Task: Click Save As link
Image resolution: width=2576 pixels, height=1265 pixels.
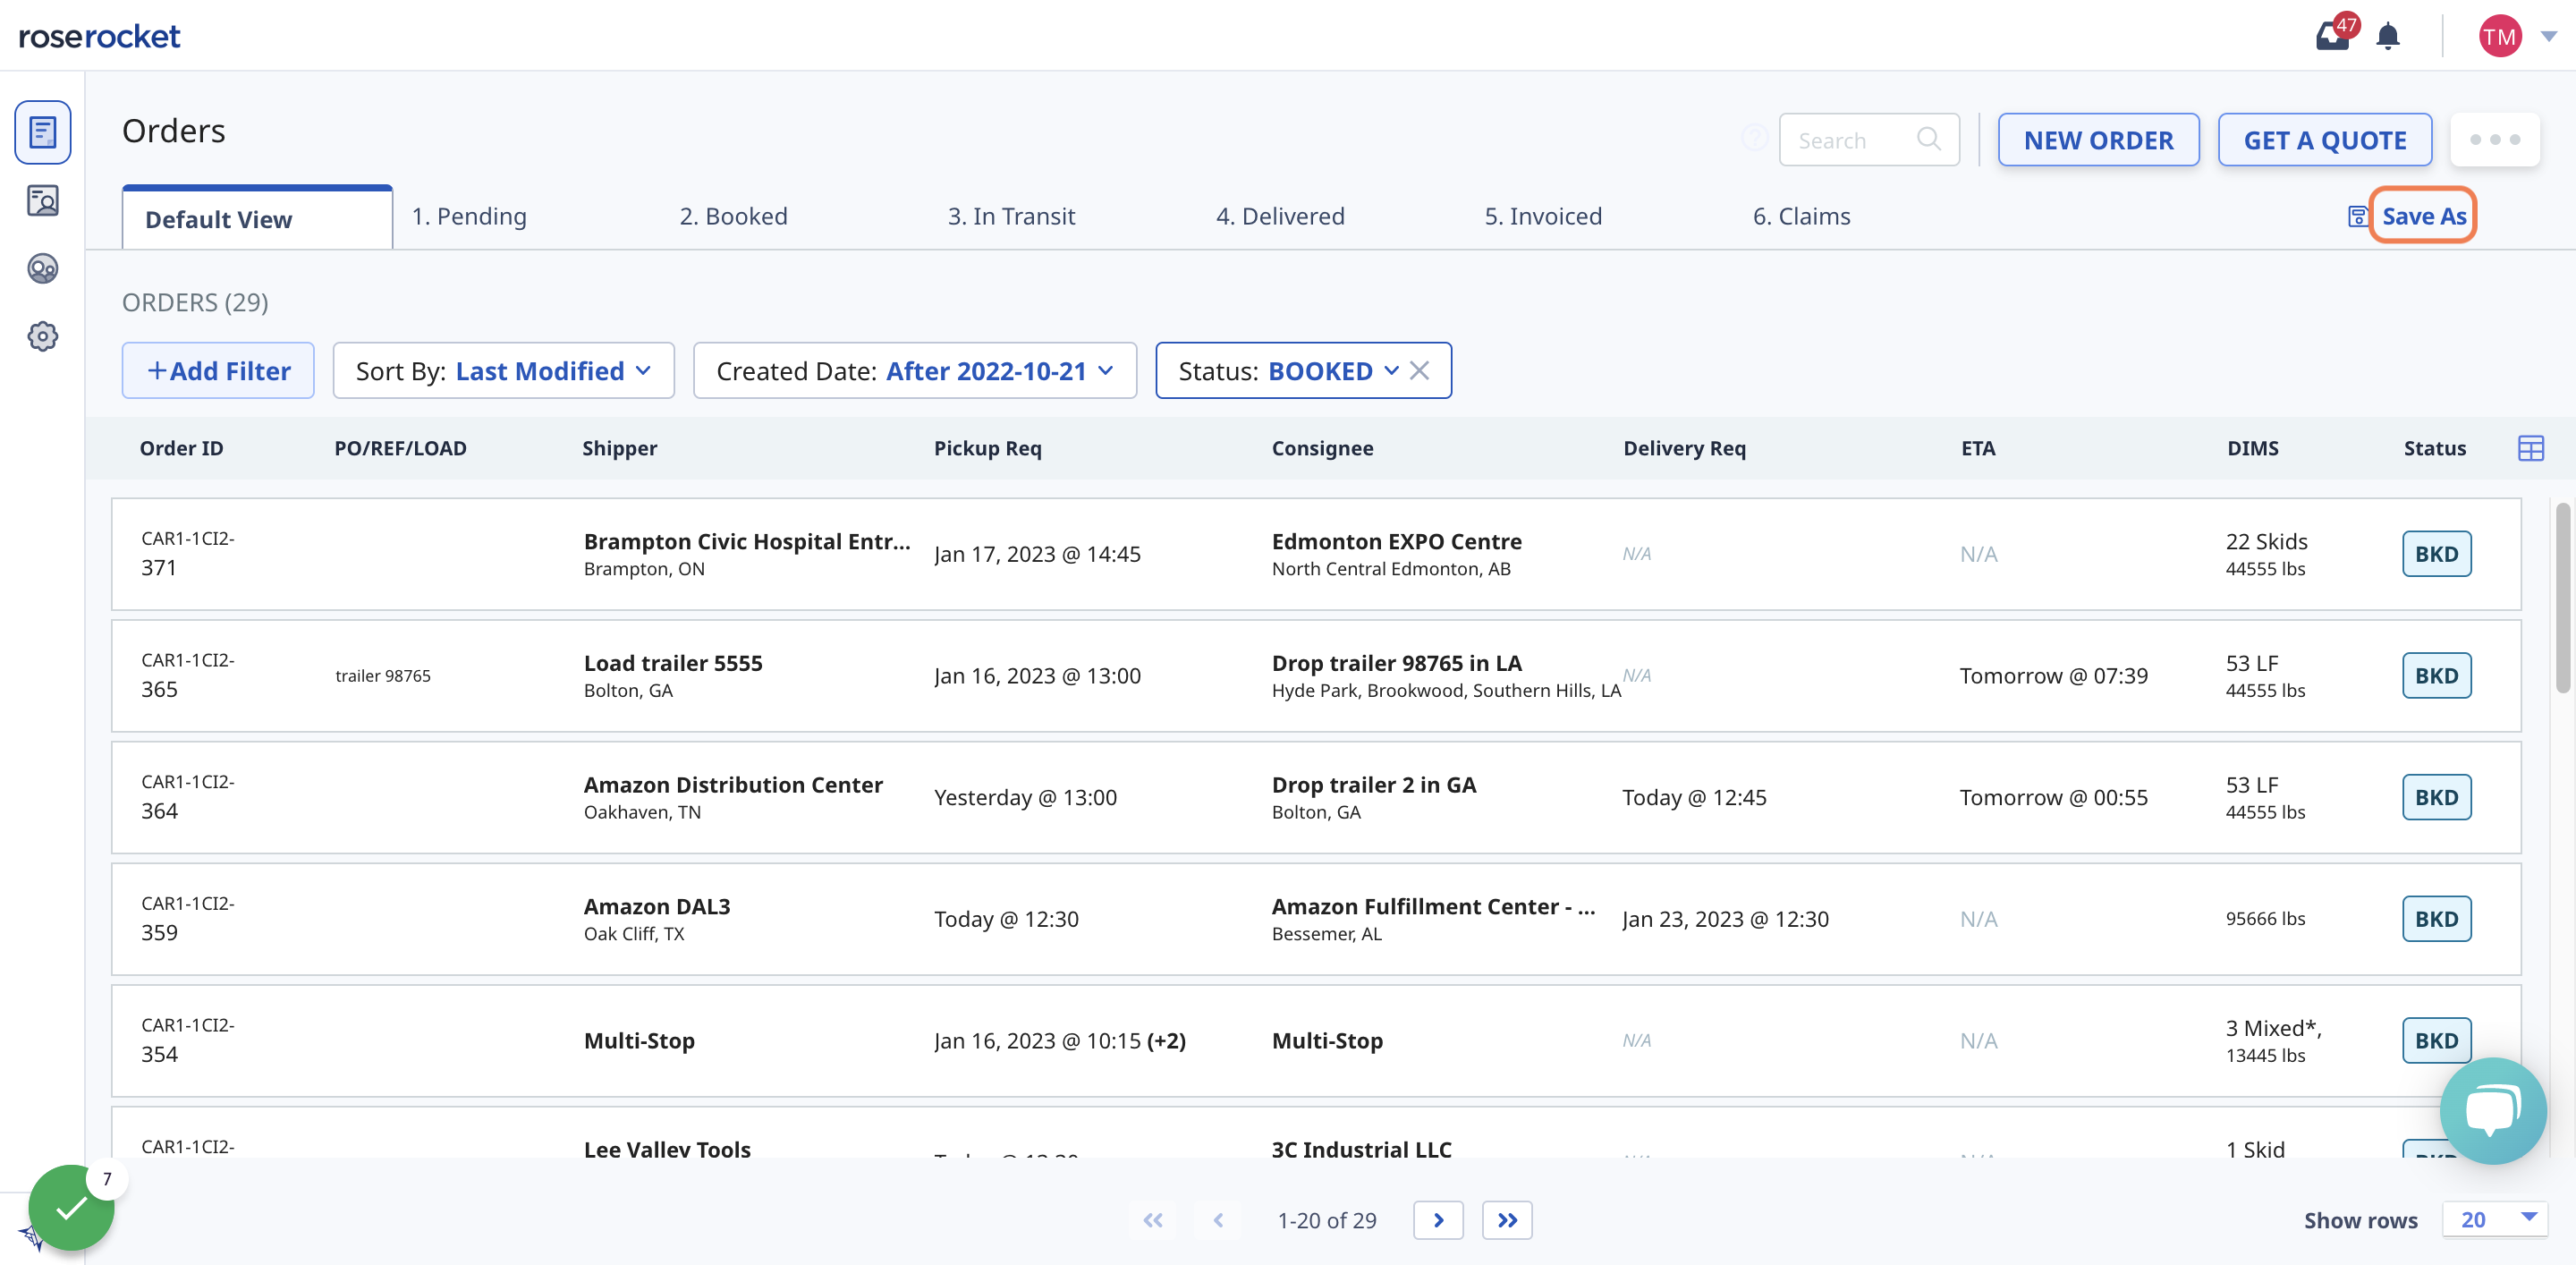Action: click(x=2423, y=216)
